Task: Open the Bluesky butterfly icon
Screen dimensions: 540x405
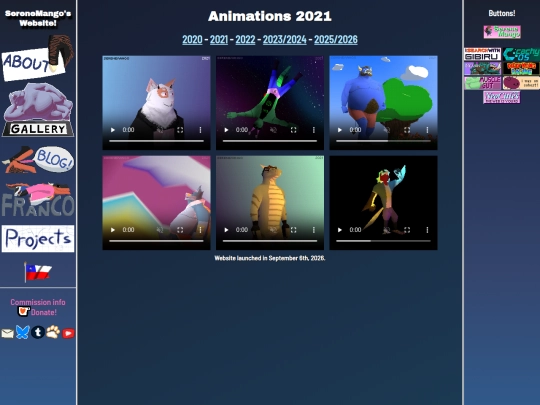Action: coord(22,332)
